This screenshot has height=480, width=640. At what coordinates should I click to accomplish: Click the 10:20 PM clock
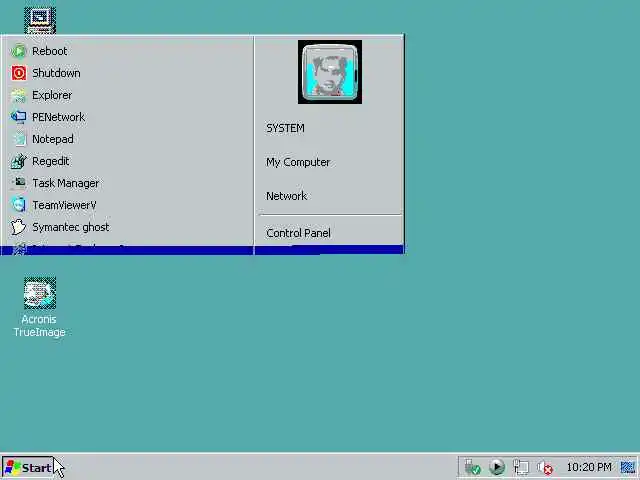[589, 467]
